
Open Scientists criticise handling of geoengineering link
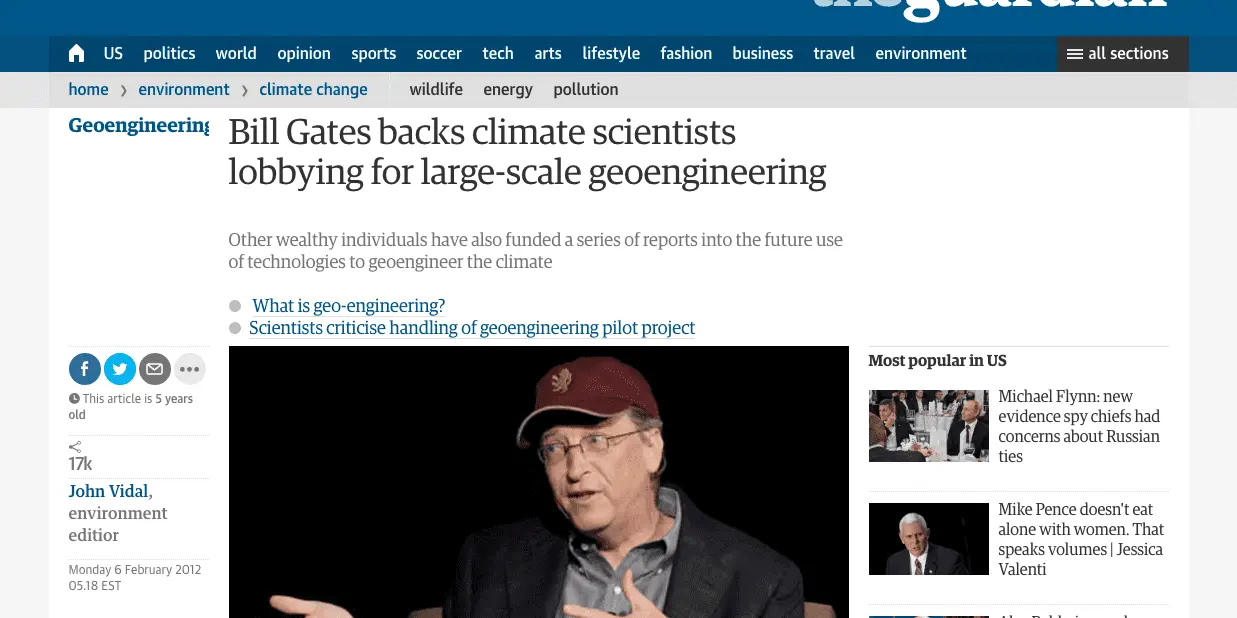click(471, 328)
